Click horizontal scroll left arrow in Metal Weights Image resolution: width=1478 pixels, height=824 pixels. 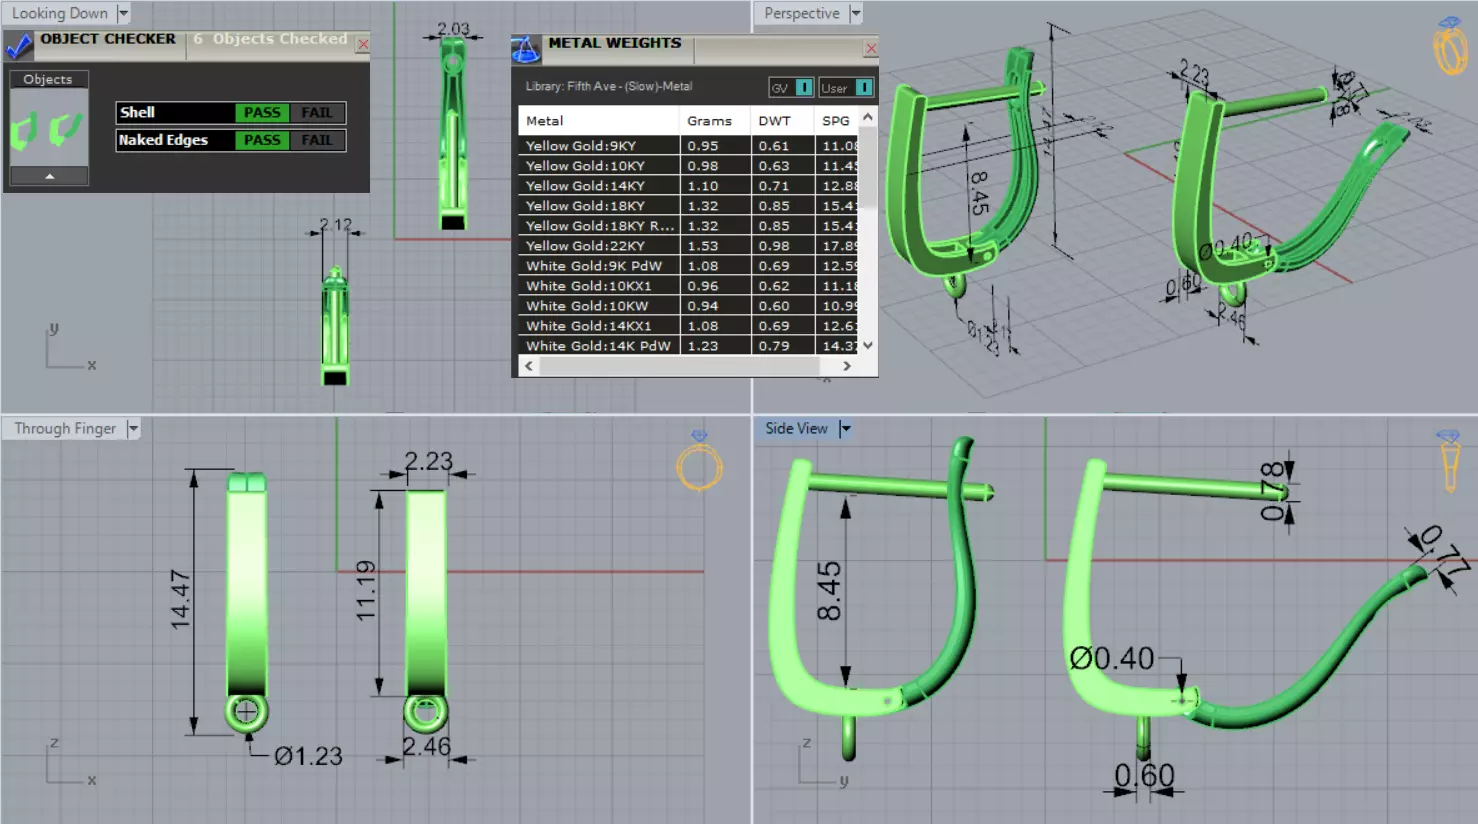tap(529, 366)
